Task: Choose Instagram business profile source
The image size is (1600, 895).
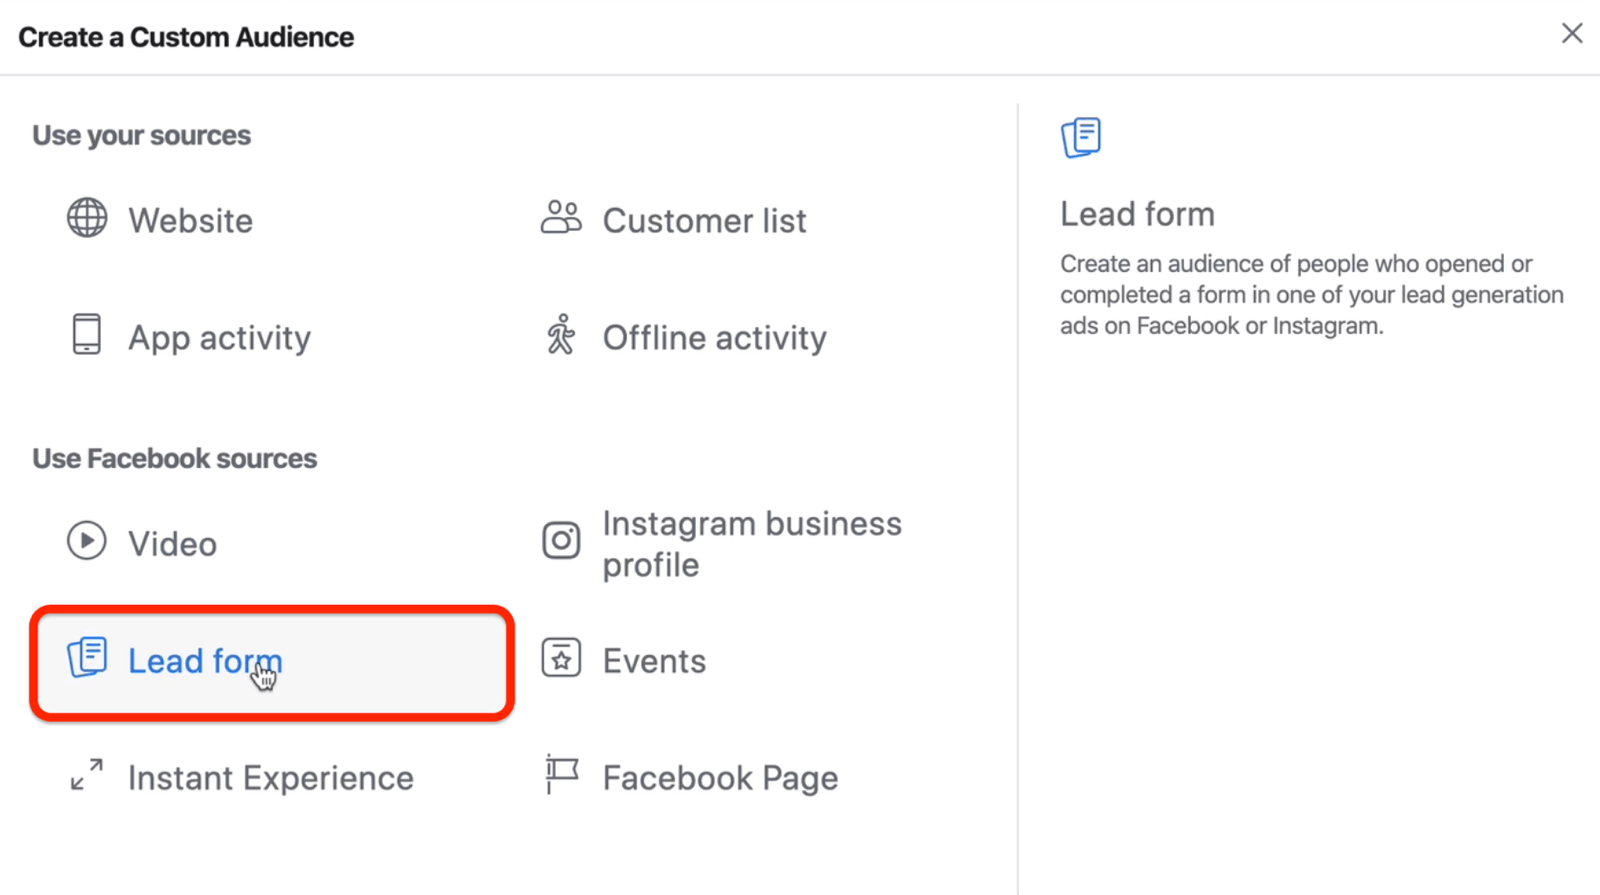Action: click(752, 544)
